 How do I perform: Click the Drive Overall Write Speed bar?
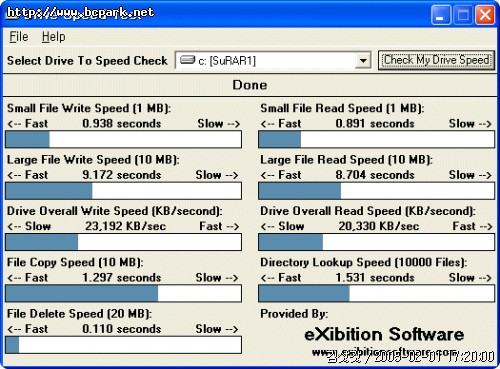click(x=123, y=242)
